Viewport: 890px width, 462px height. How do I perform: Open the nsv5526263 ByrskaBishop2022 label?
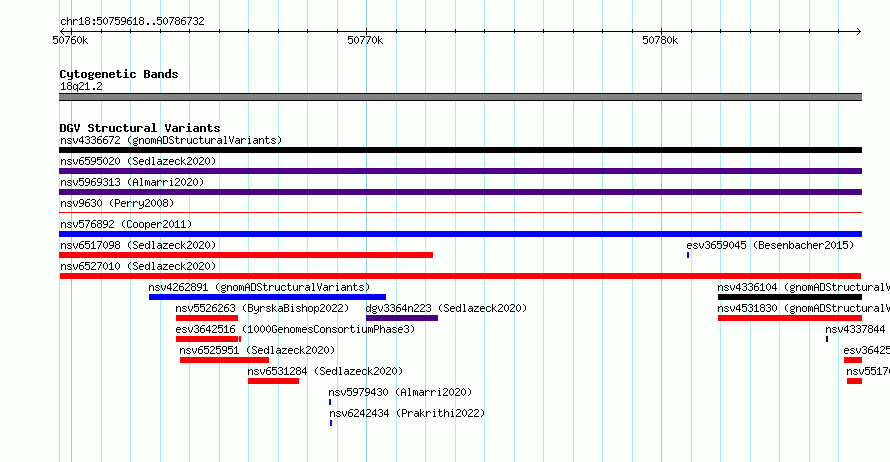coord(262,308)
